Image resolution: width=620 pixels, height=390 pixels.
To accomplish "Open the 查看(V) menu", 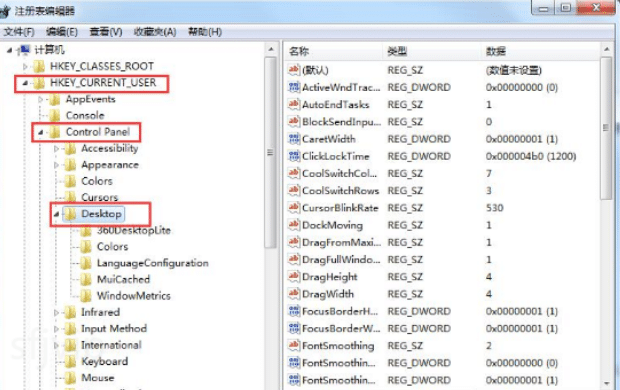I will pyautogui.click(x=106, y=32).
